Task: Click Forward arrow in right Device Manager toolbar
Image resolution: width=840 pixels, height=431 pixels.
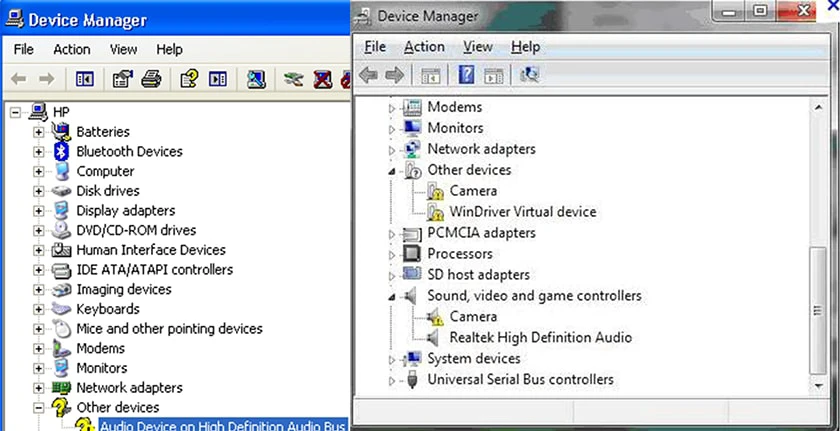Action: (394, 75)
